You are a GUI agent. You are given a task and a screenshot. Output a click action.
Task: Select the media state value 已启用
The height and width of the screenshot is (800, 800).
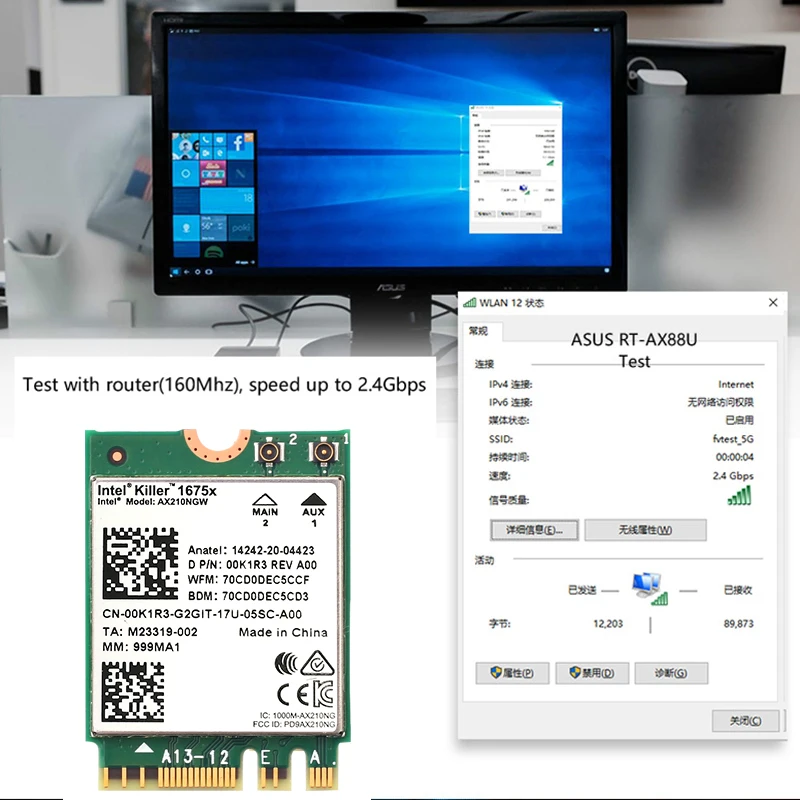pos(739,420)
